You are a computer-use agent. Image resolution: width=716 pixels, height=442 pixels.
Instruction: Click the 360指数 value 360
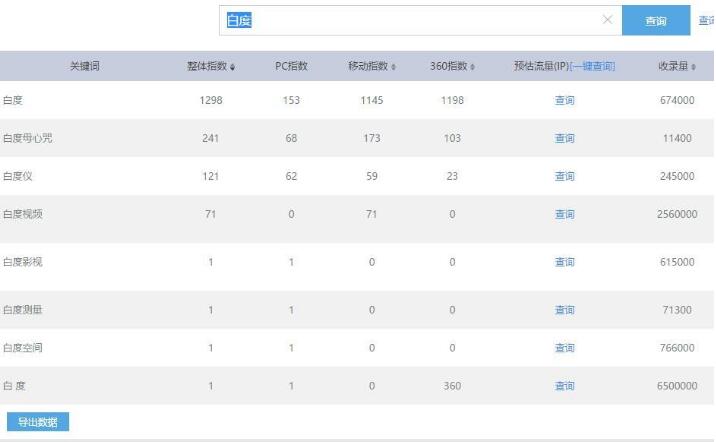(452, 386)
